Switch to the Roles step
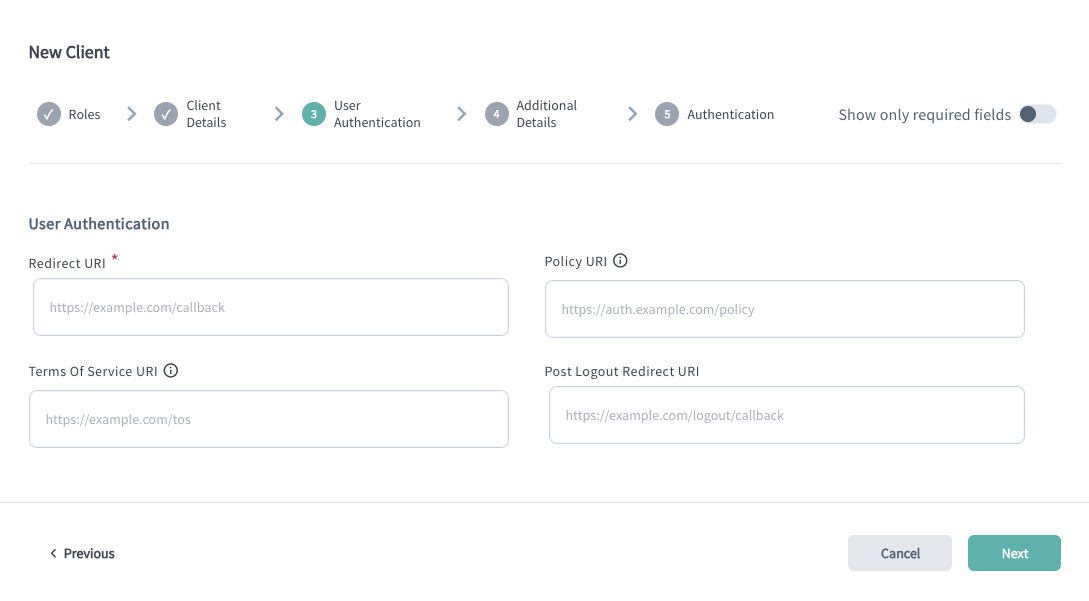 point(84,114)
